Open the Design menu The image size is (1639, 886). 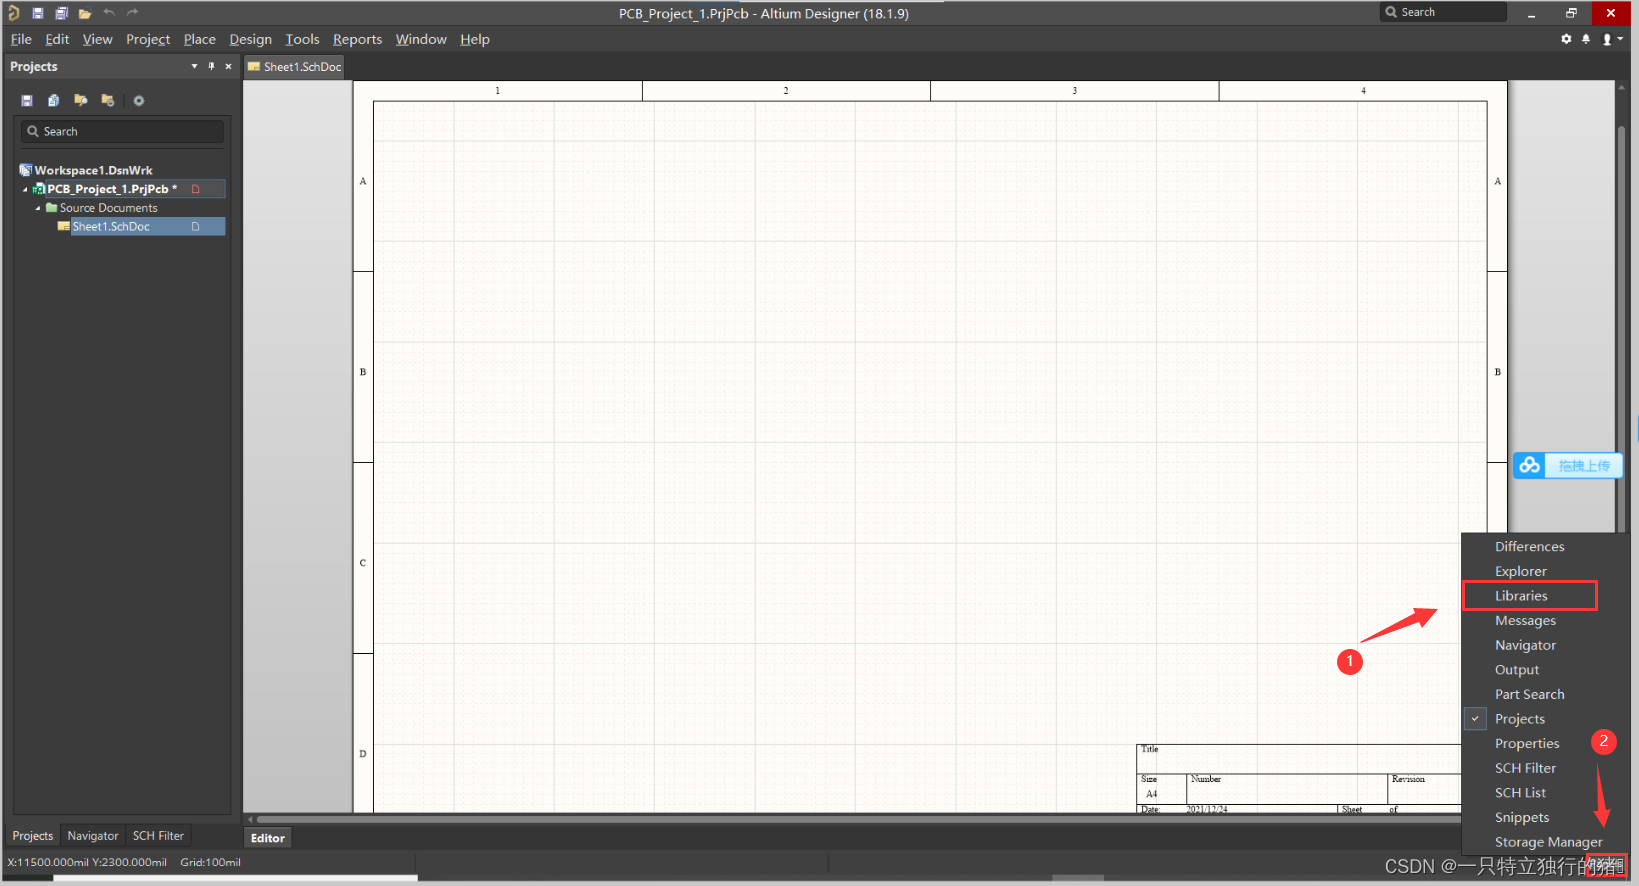[250, 39]
